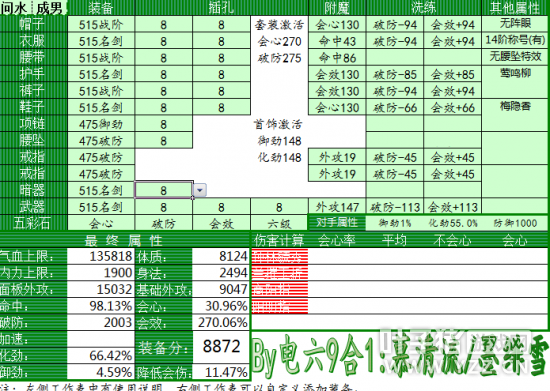Select the 帽子 refine cell 破防-94

(x=395, y=25)
